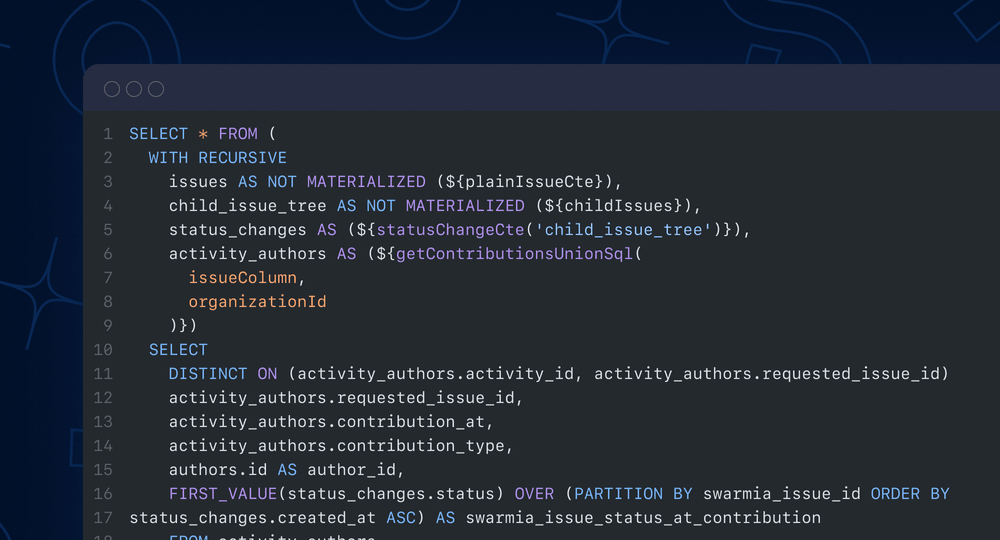The image size is (1000, 540).
Task: Place cursor on activity_authors.contribution_at
Action: click(x=326, y=422)
